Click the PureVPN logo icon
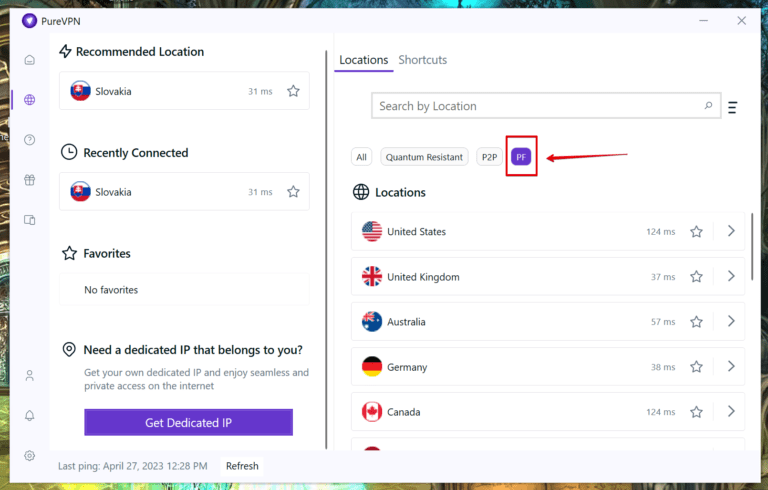 pos(29,21)
